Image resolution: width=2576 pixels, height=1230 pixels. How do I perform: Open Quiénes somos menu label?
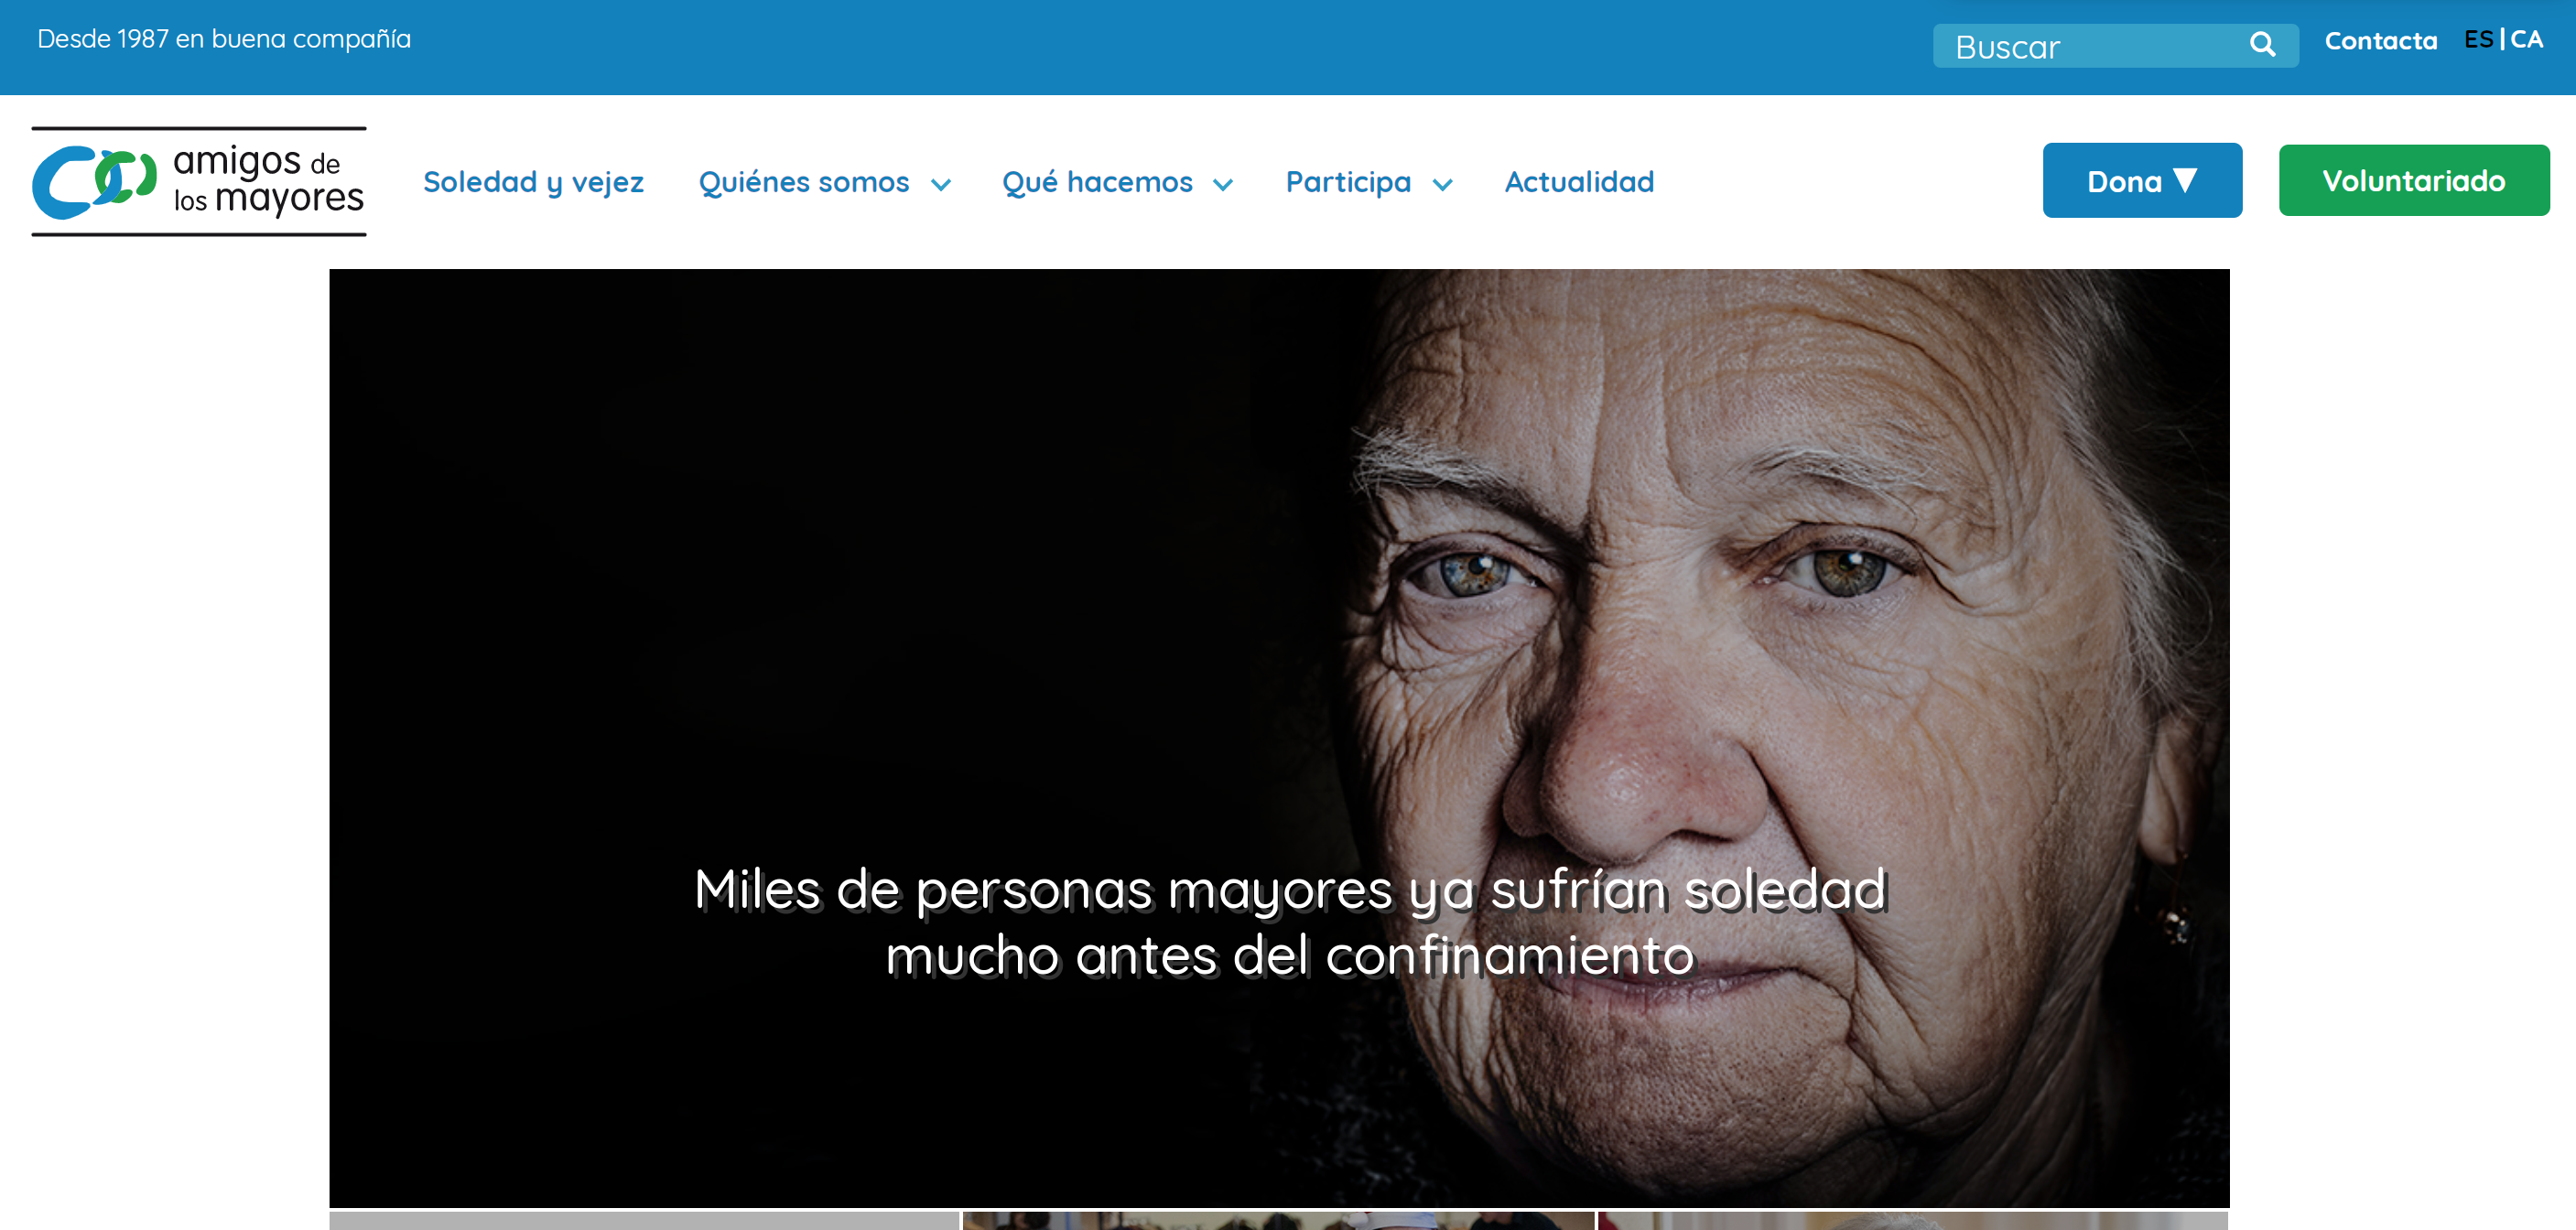tap(804, 182)
